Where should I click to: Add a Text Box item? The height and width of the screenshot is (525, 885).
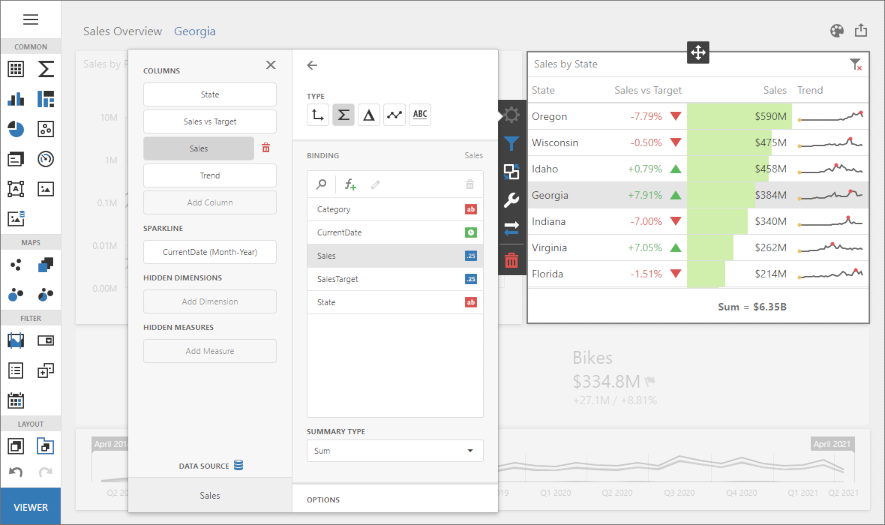(x=16, y=189)
